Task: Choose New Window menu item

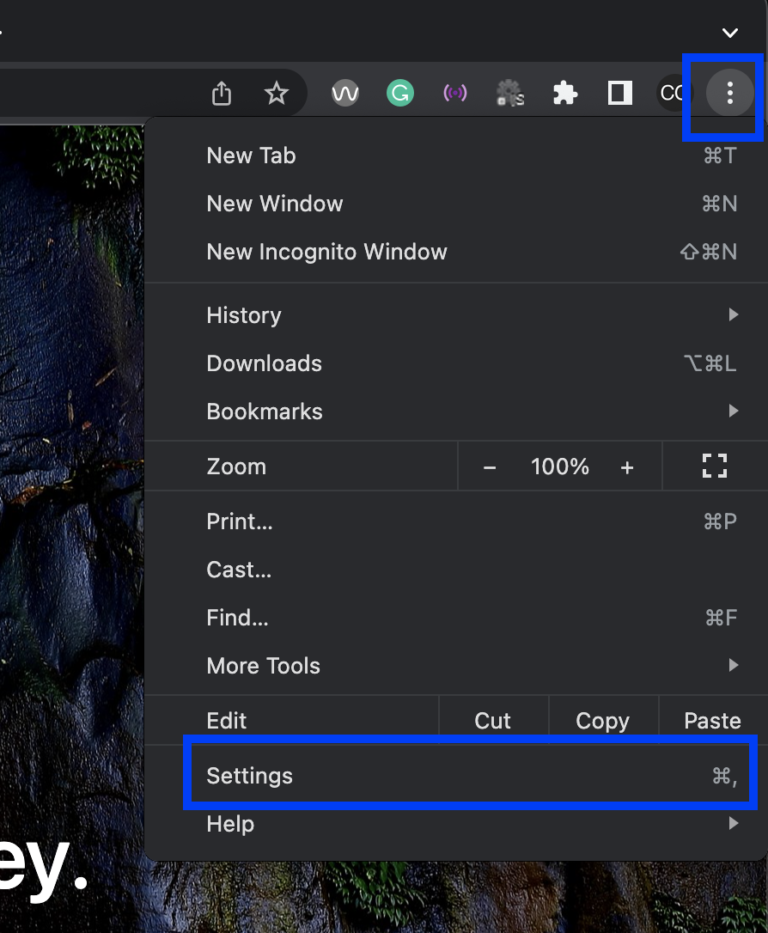Action: 456,204
